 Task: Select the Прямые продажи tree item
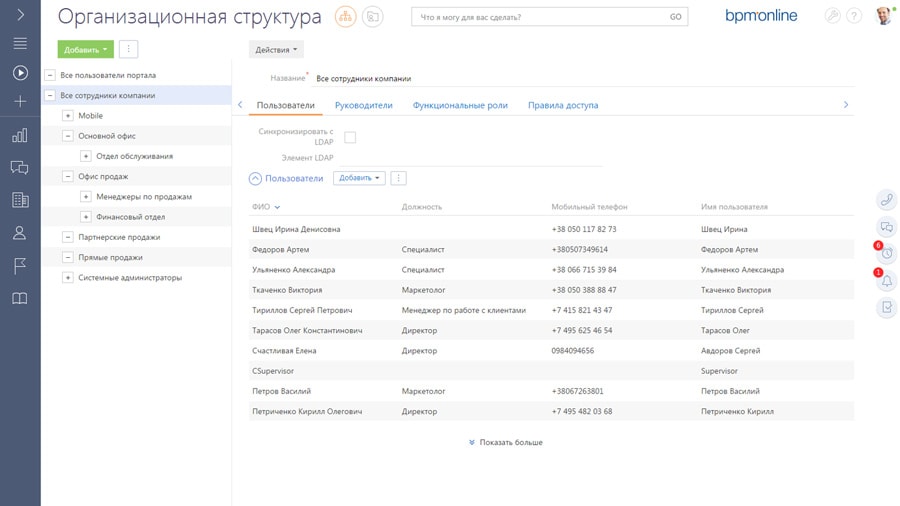tap(110, 258)
